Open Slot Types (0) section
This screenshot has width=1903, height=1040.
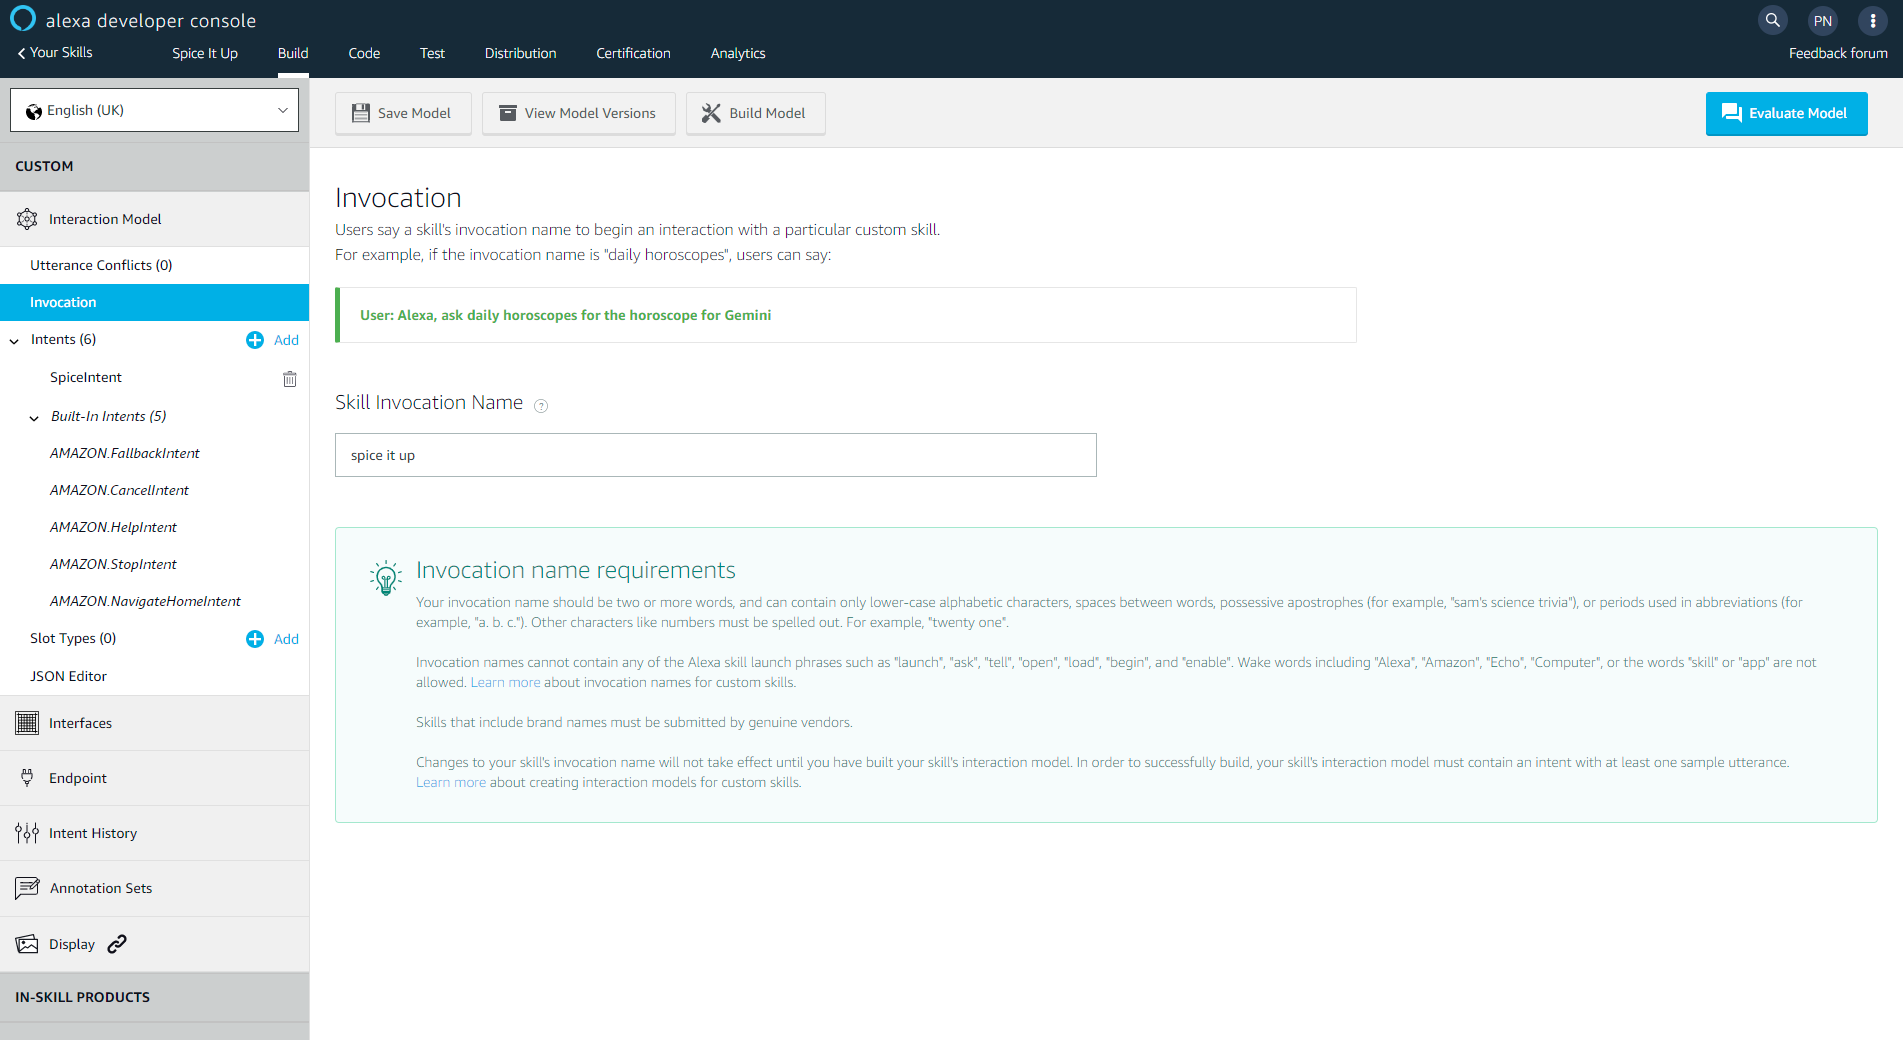[73, 638]
